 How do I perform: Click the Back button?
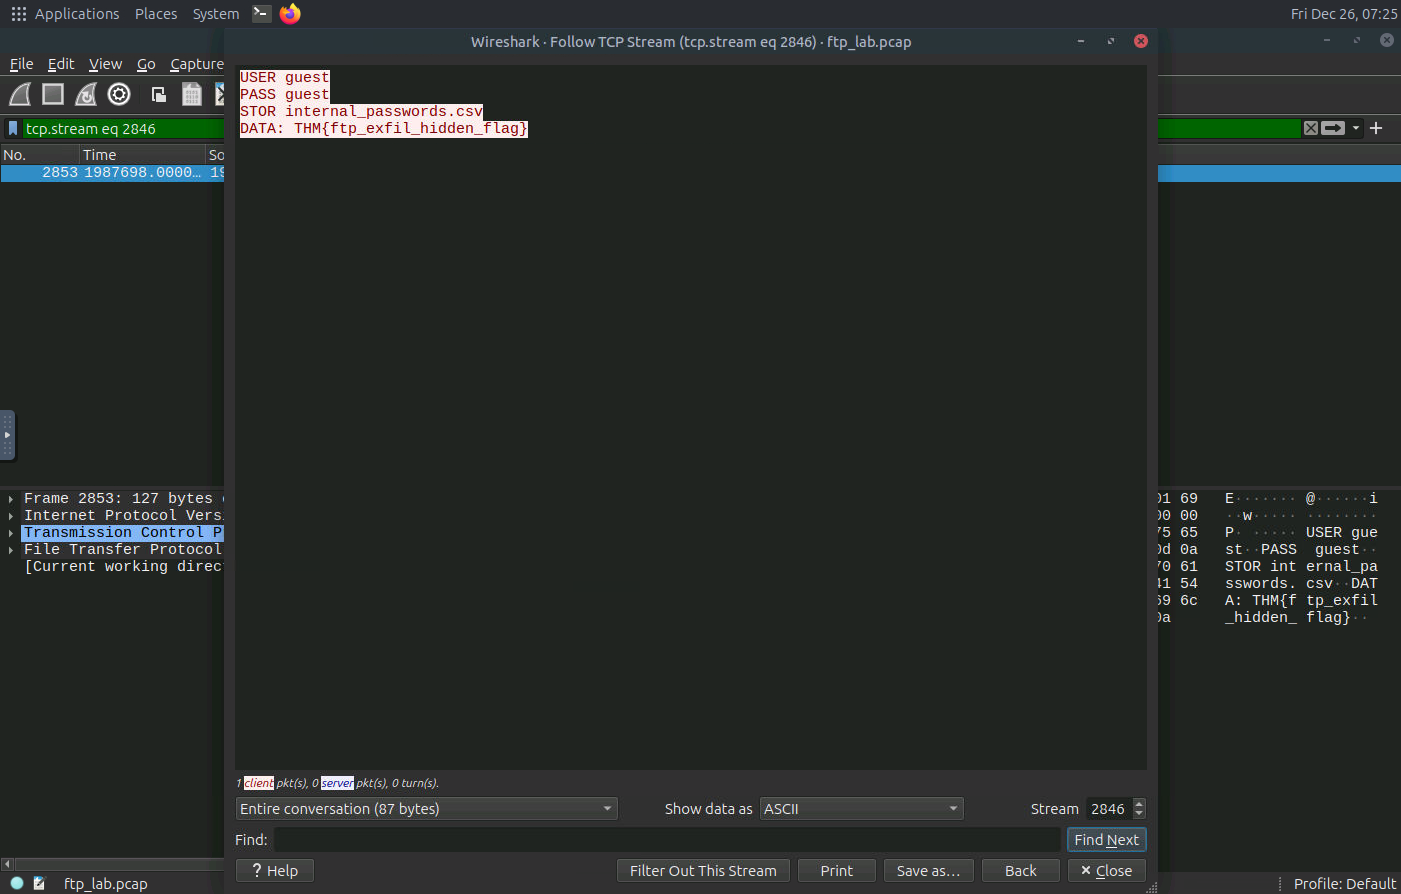coord(1021,871)
